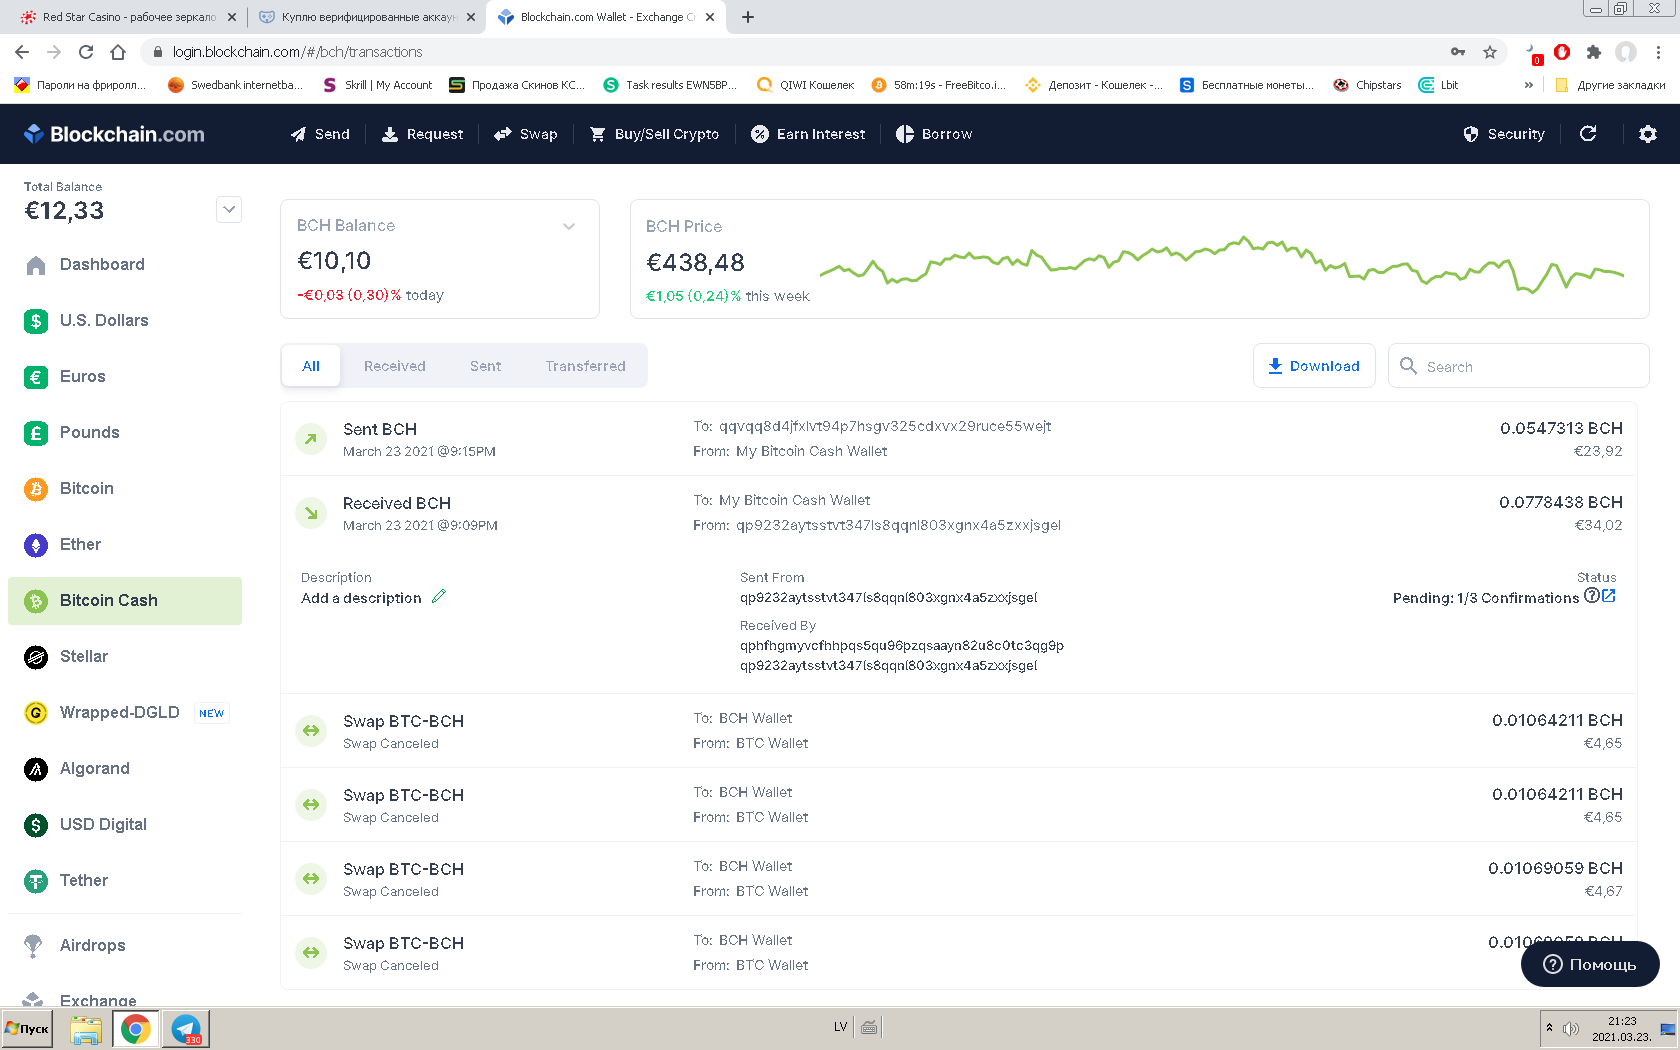Open the browser extensions puzzle icon

(x=1594, y=52)
